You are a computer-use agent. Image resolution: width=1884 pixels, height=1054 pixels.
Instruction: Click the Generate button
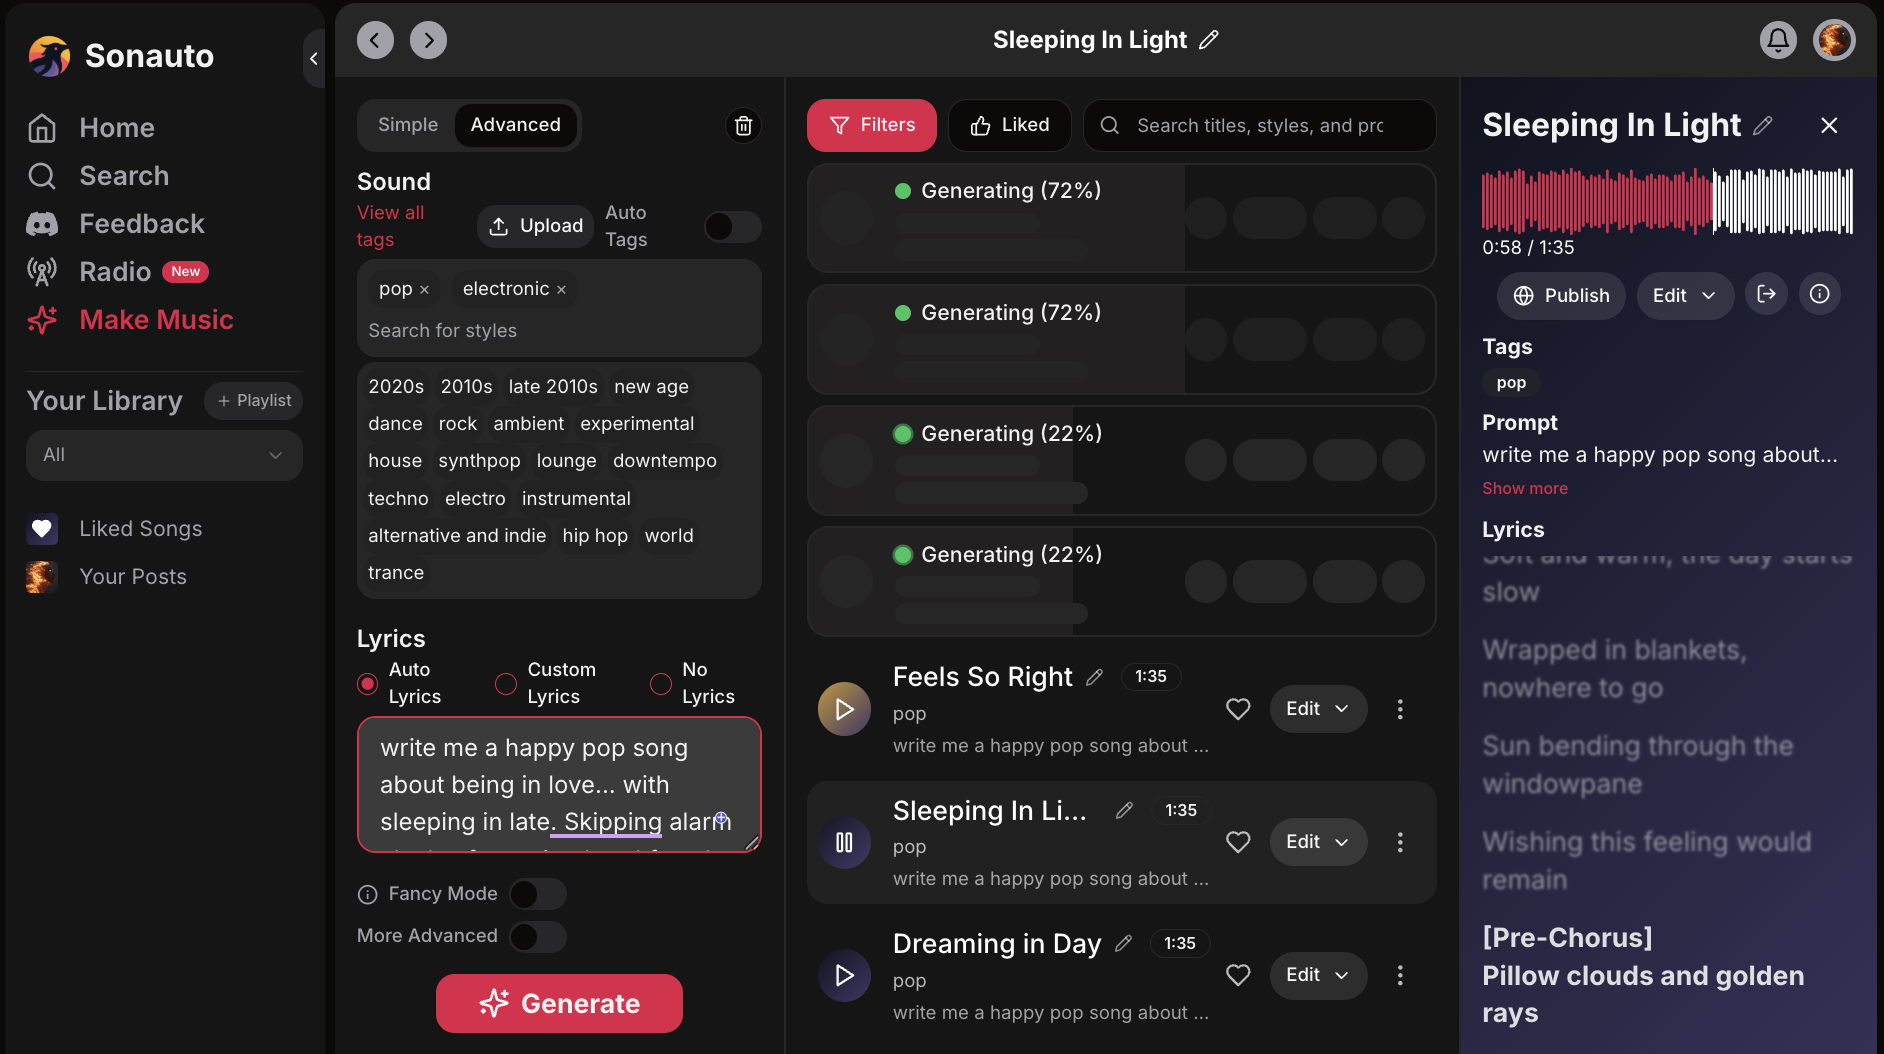tap(559, 1004)
